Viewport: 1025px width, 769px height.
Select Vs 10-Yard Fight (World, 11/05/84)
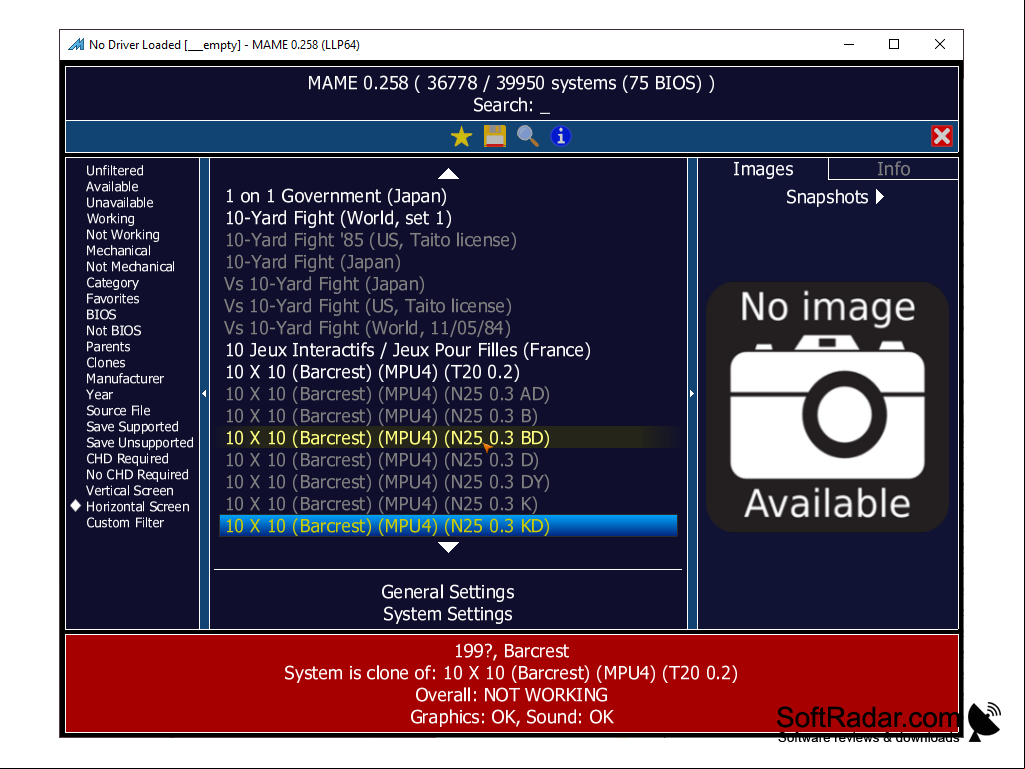[448, 328]
